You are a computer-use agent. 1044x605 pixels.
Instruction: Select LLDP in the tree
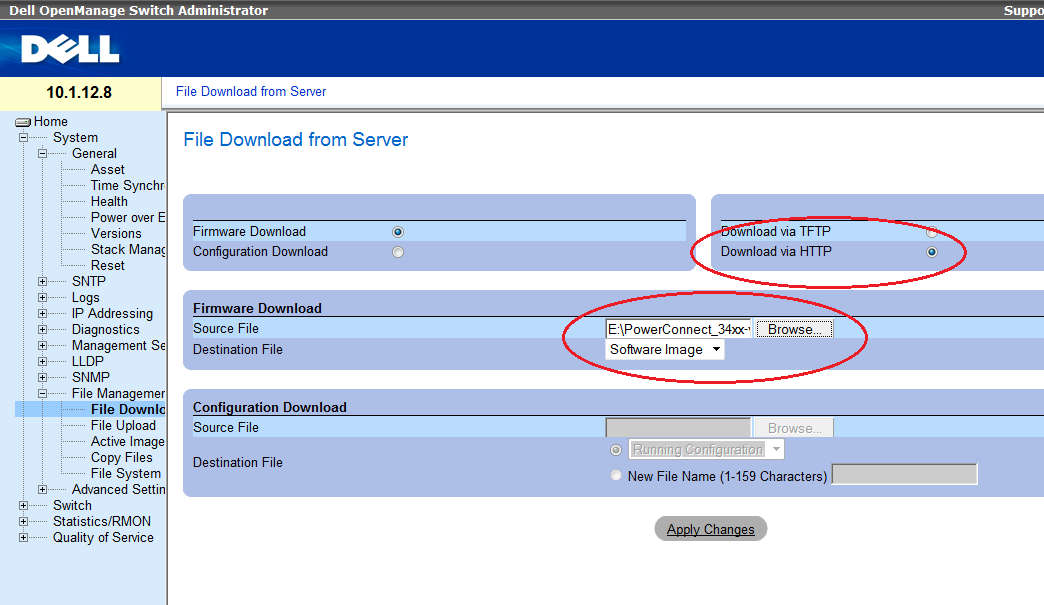coord(88,361)
